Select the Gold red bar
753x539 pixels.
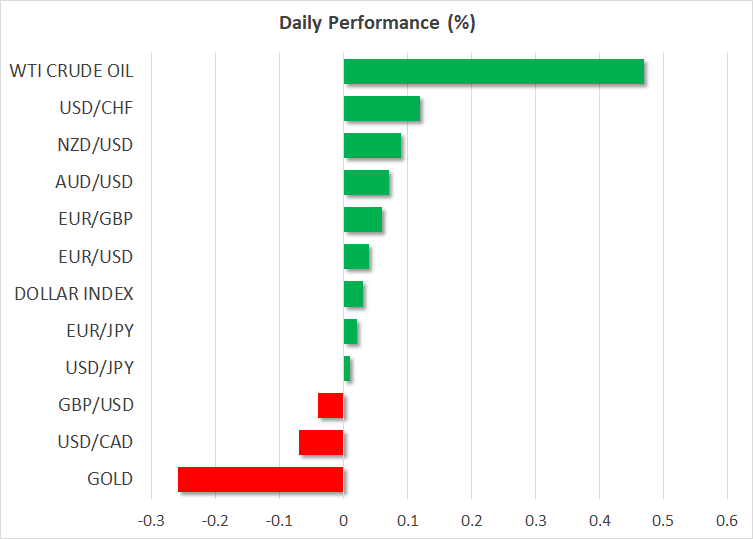click(x=260, y=479)
